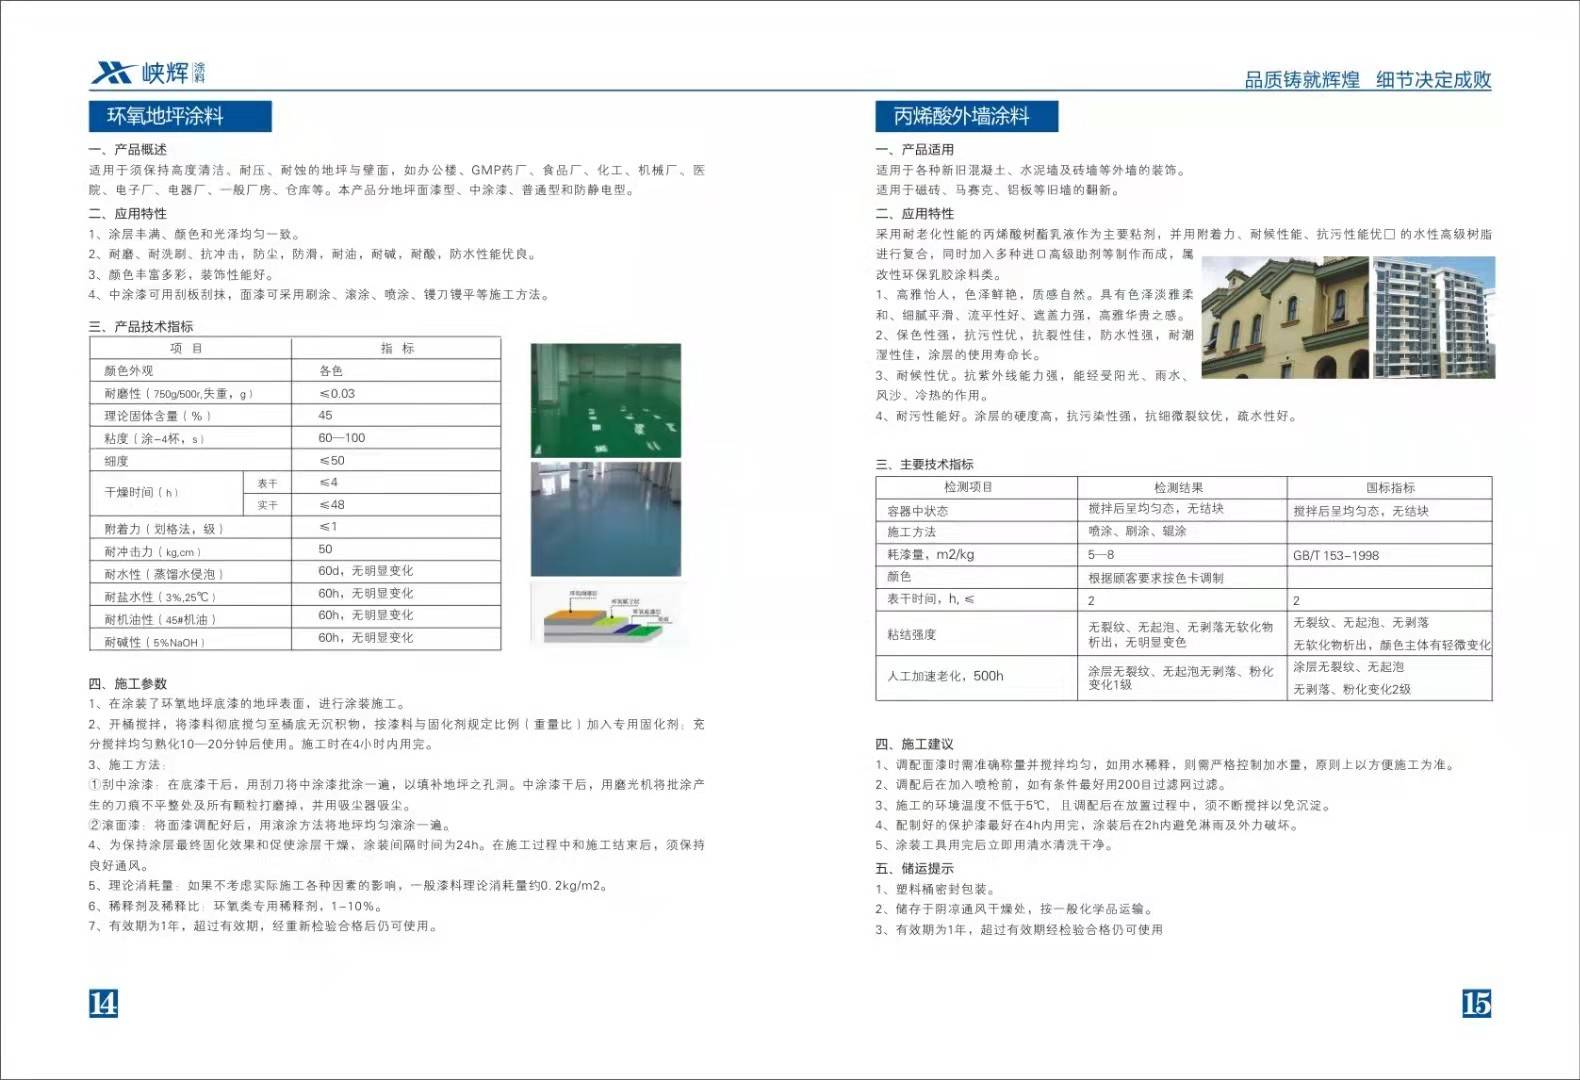This screenshot has width=1580, height=1080.
Task: Click the 五、储运提示 section heading
Action: 915,868
